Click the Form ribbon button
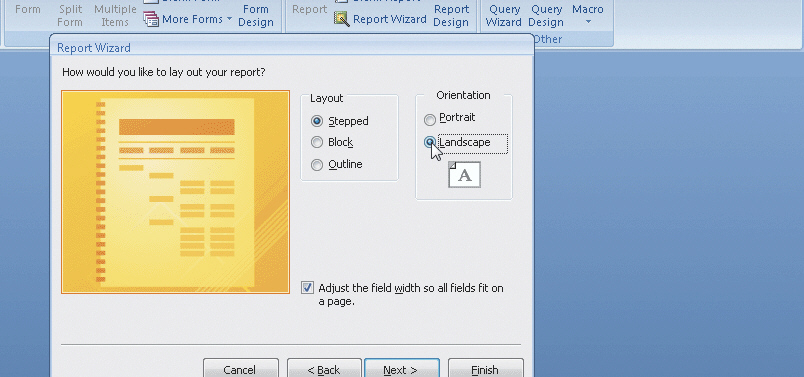This screenshot has height=377, width=804. coord(28,9)
